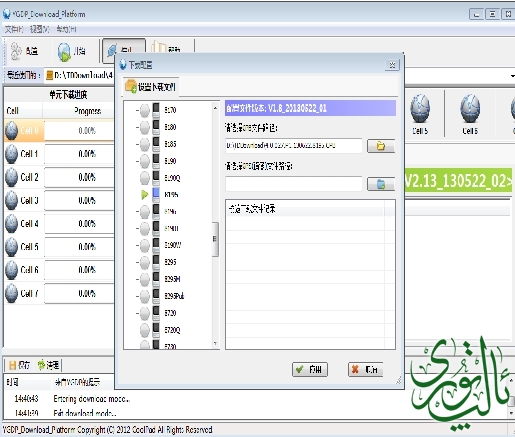Click the globe start icon in toolbar
515x437 pixels.
tap(64, 52)
